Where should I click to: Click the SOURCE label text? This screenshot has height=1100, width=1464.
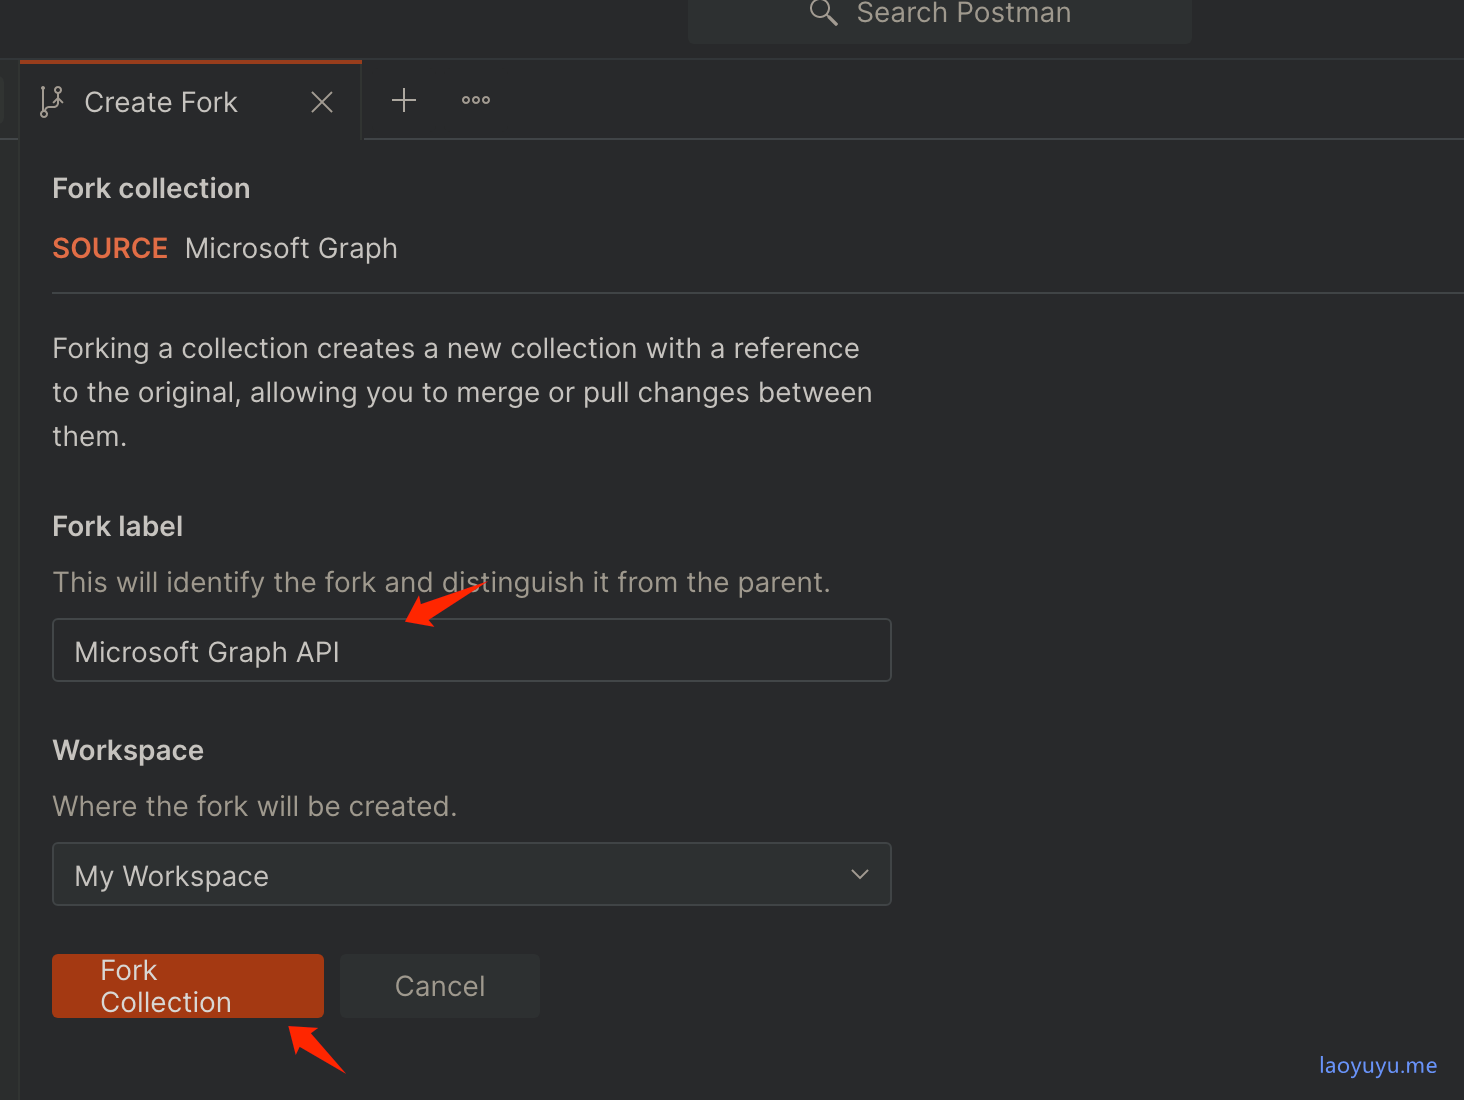tap(110, 248)
